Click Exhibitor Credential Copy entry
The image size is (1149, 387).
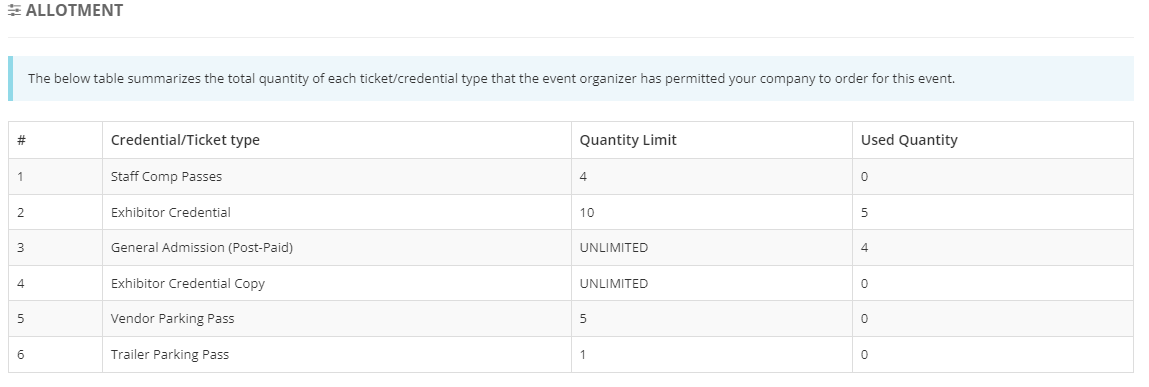[x=188, y=284]
